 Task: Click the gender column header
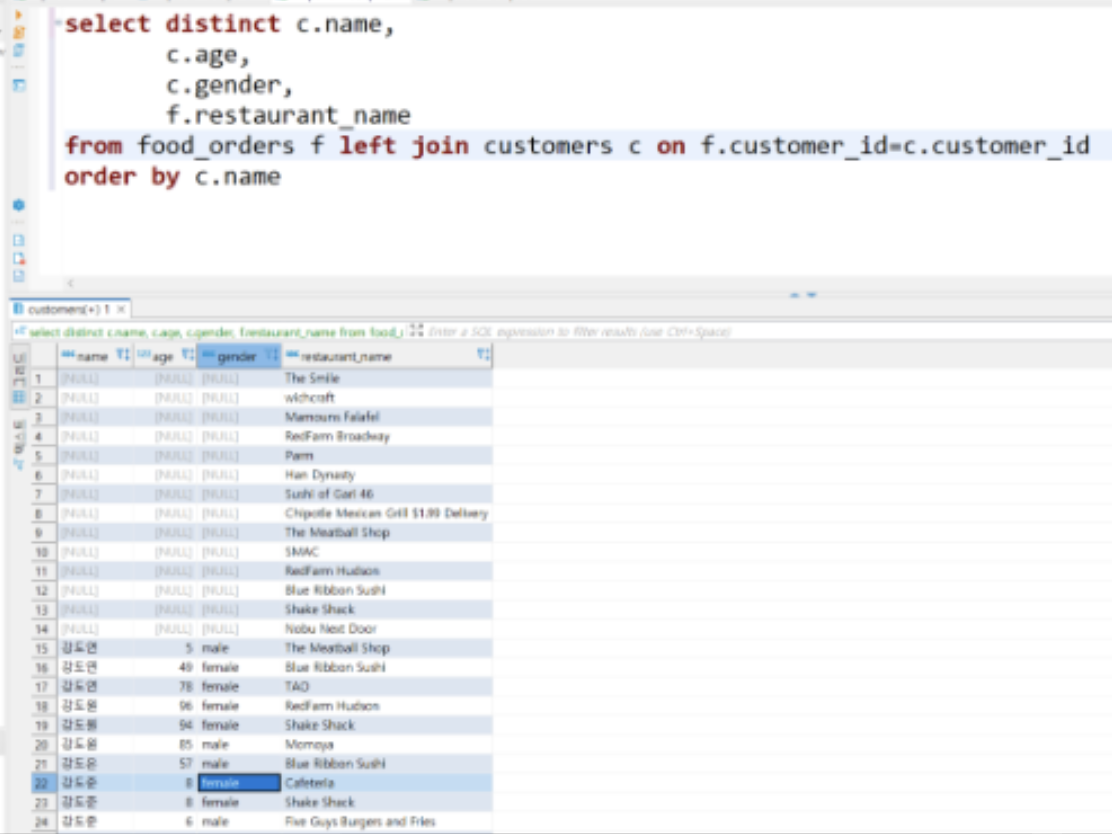[x=237, y=356]
